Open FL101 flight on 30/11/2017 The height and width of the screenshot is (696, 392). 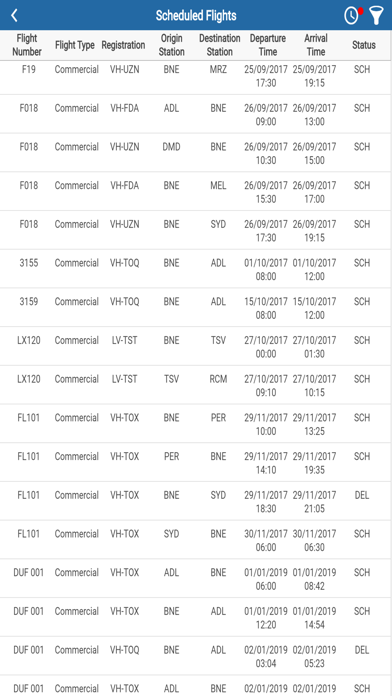(x=196, y=540)
